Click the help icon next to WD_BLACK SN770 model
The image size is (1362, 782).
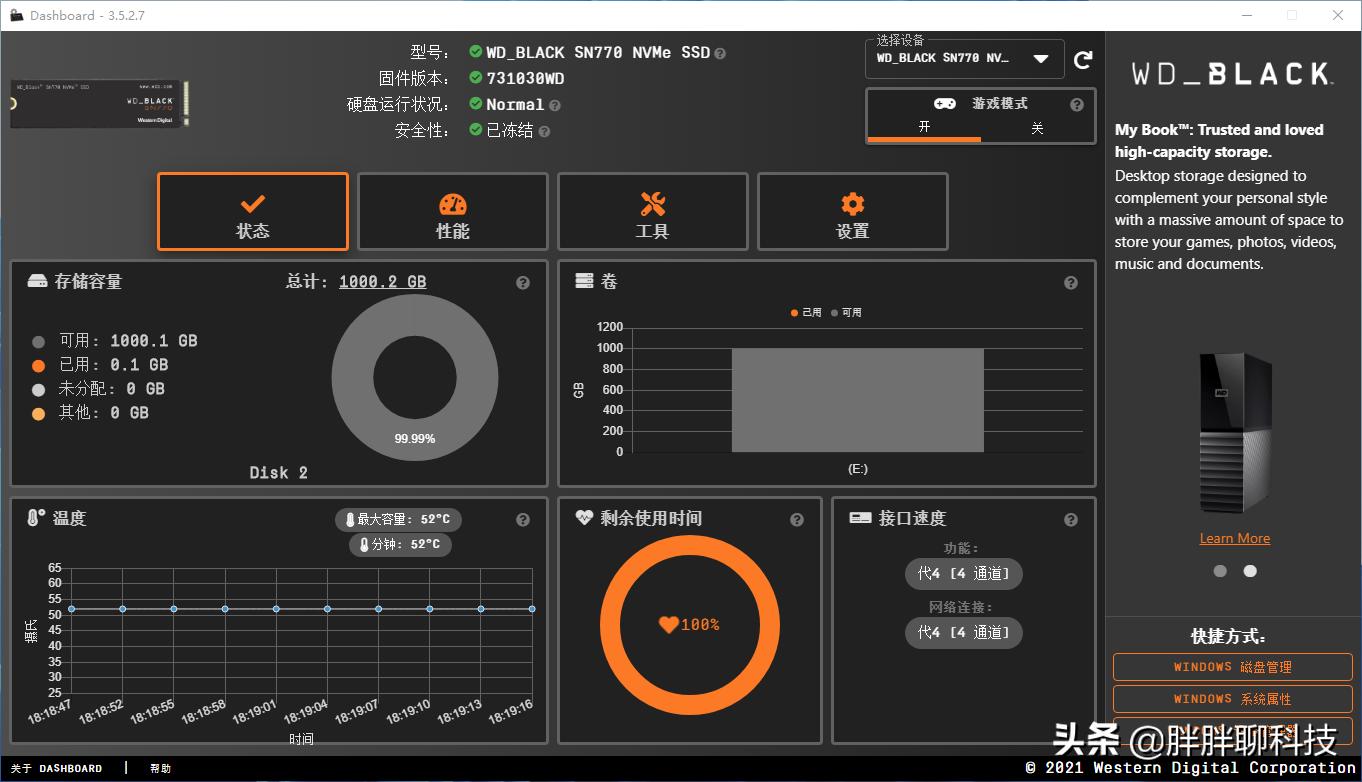(717, 52)
